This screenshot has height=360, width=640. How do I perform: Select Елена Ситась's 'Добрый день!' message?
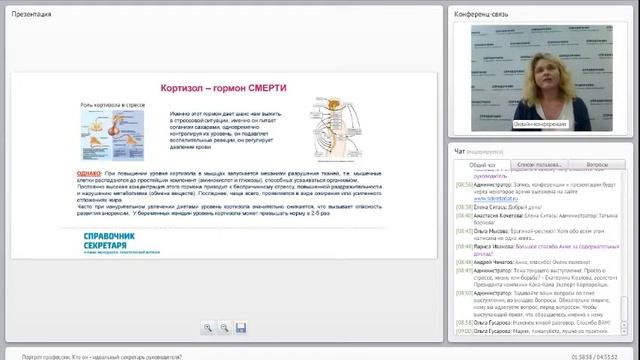click(x=499, y=207)
